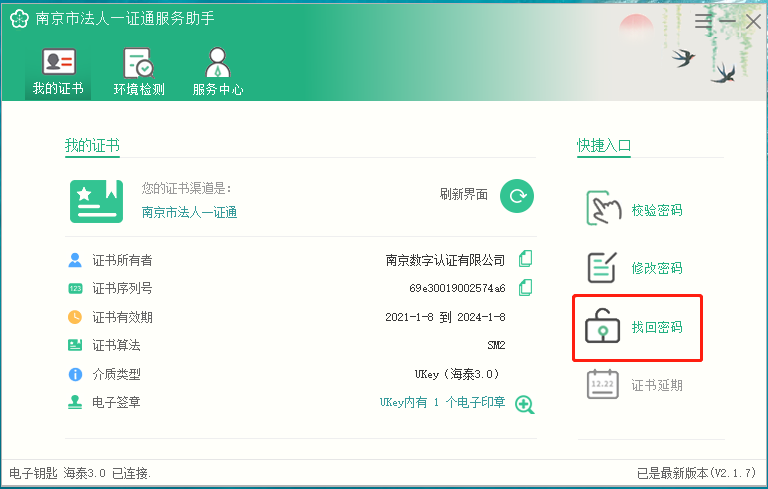The image size is (768, 489).
Task: Copy the 证书序列号 value icon
Action: coord(526,288)
